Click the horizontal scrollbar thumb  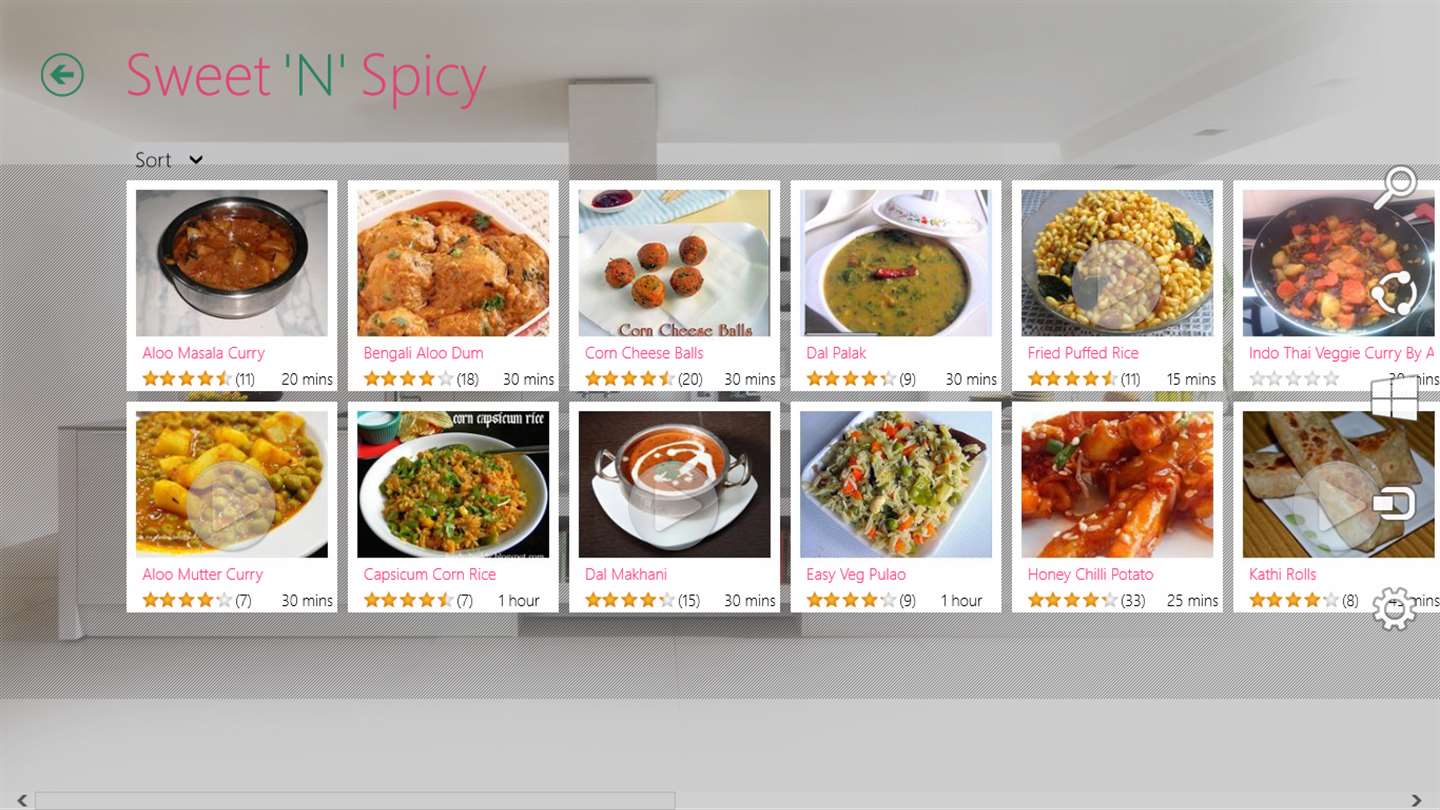pyautogui.click(x=355, y=800)
